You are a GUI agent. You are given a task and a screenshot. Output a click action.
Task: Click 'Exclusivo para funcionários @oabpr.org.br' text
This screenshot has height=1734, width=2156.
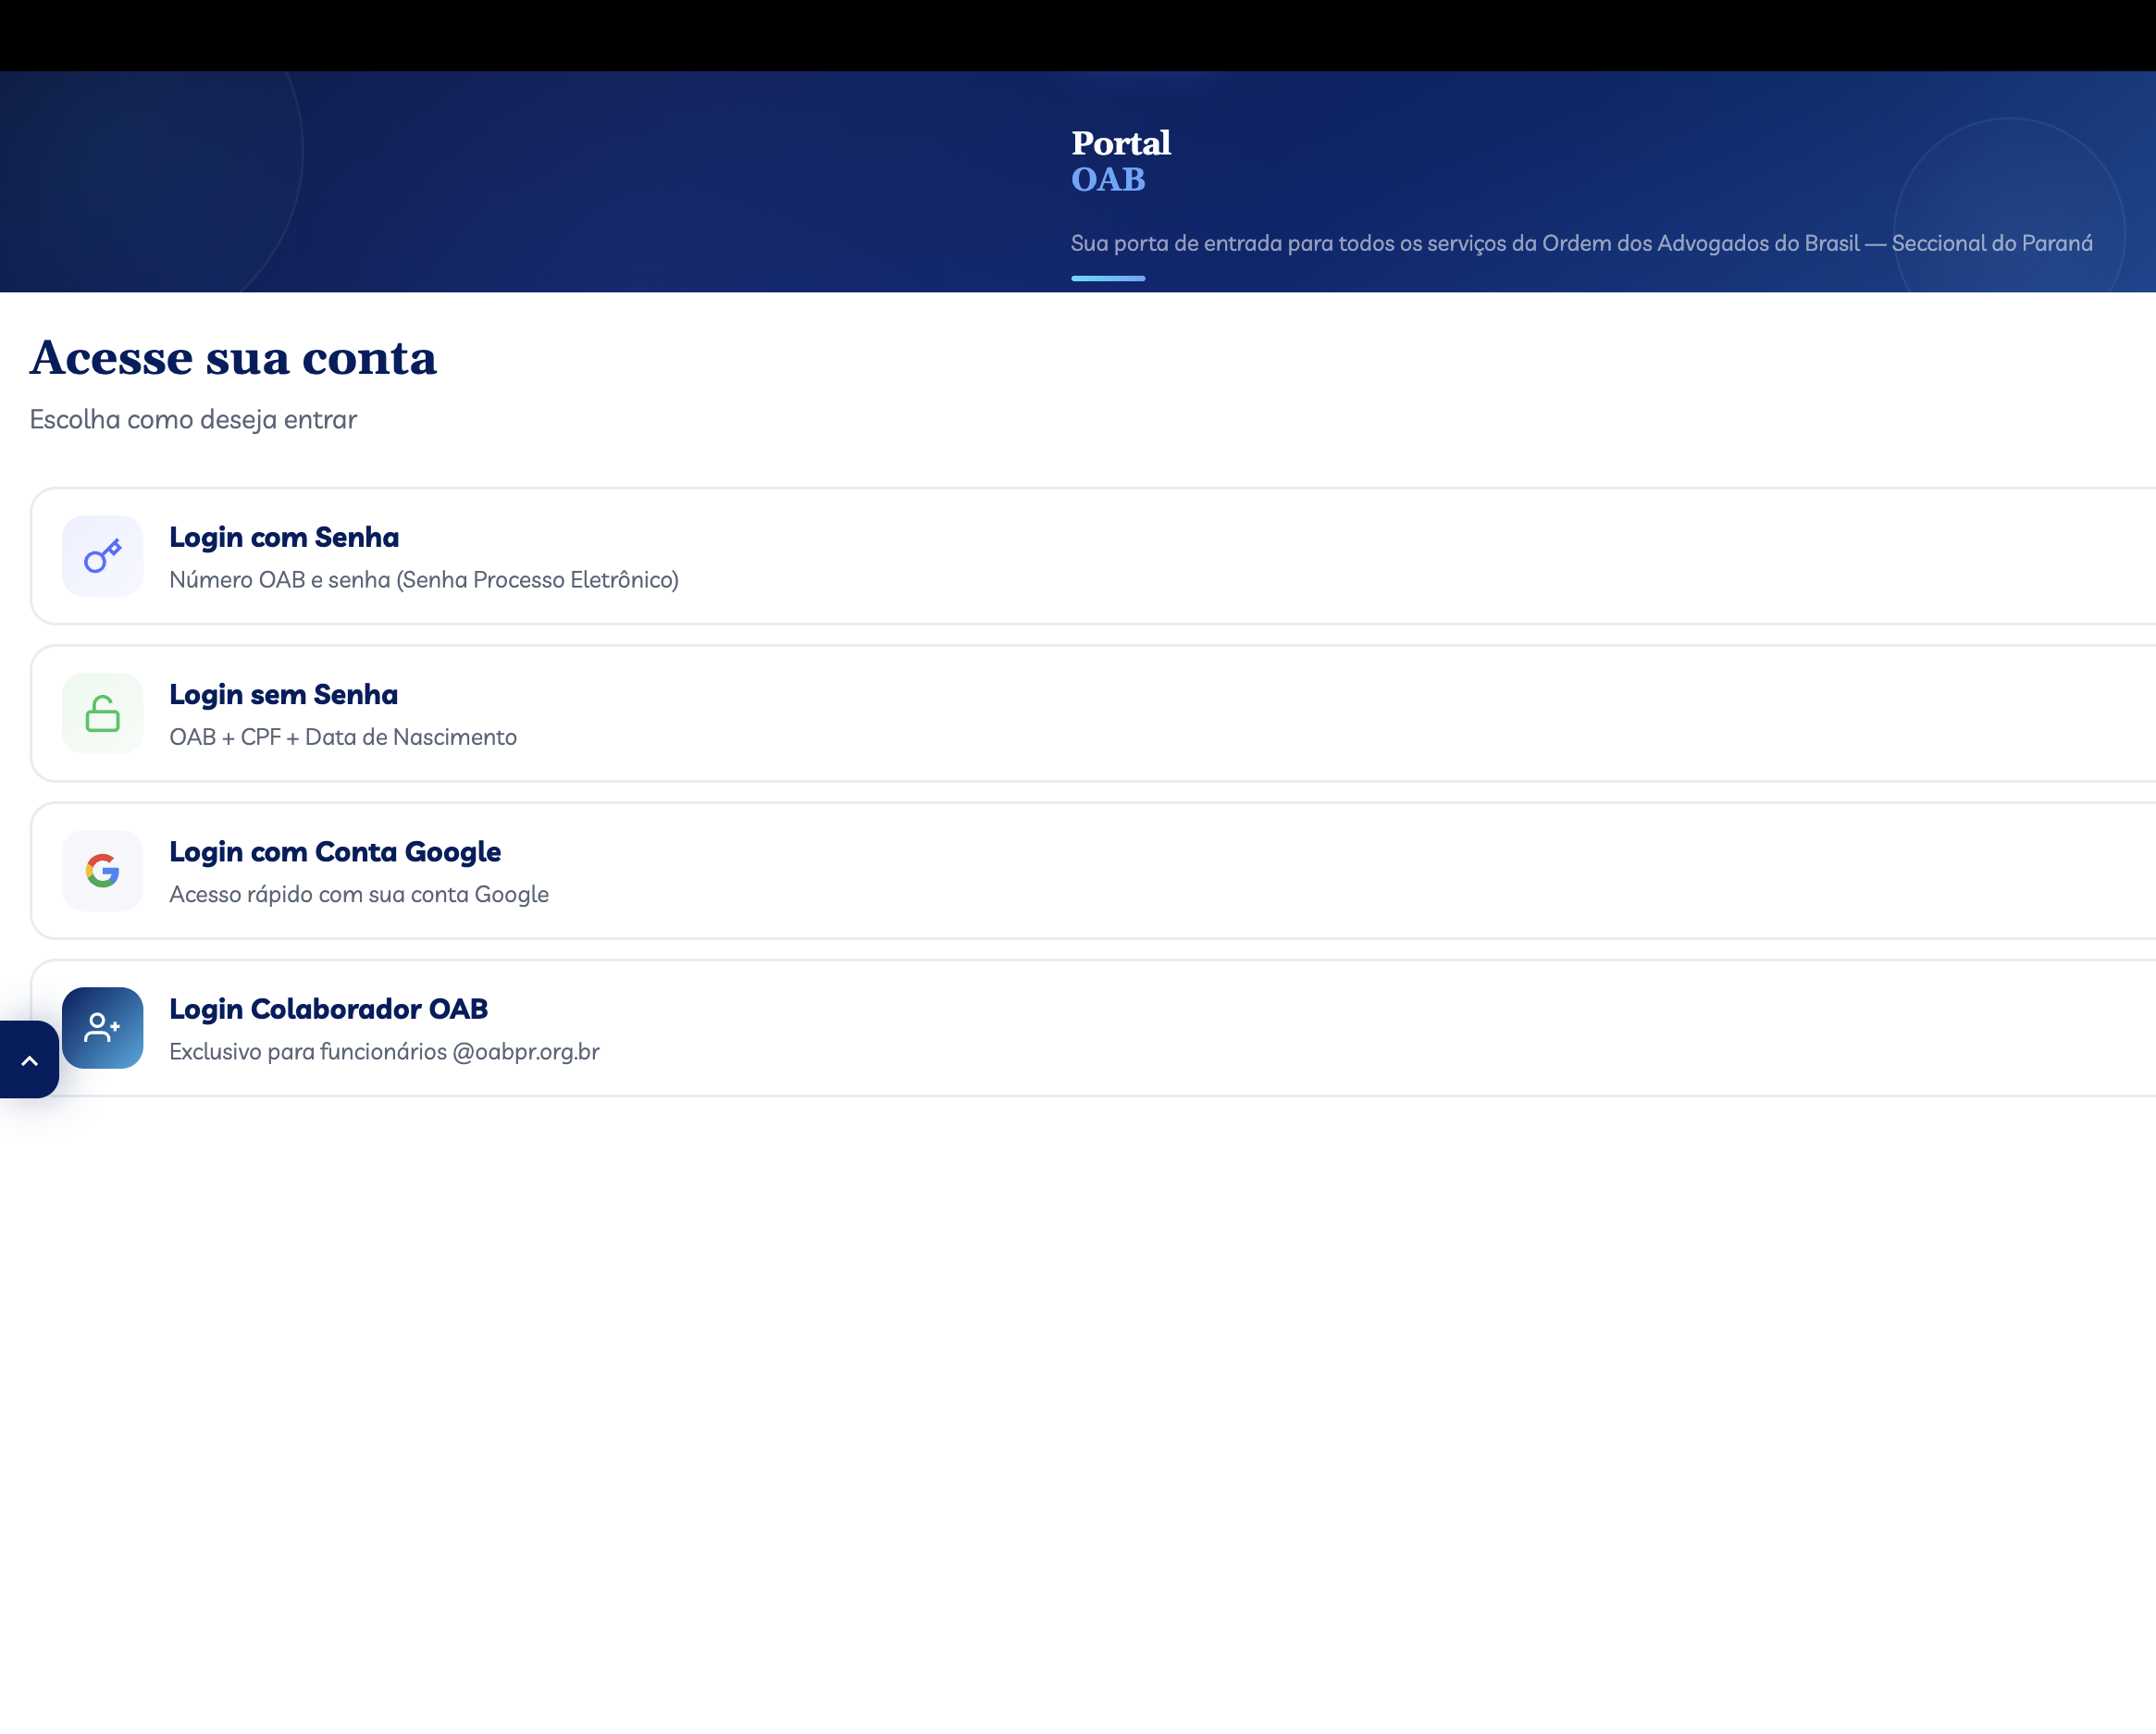[x=384, y=1051]
